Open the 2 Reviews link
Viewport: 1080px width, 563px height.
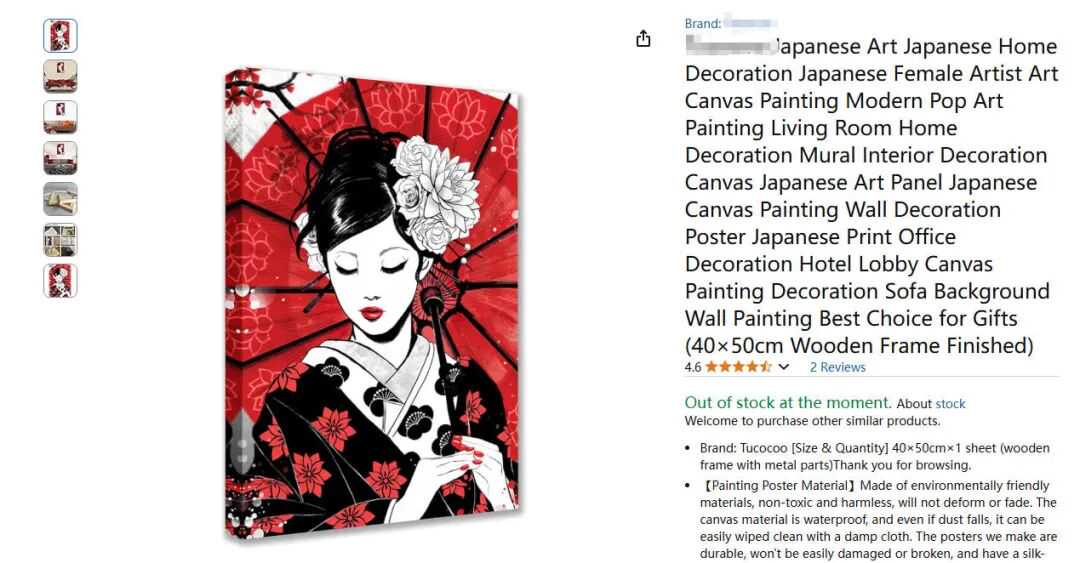pos(838,367)
